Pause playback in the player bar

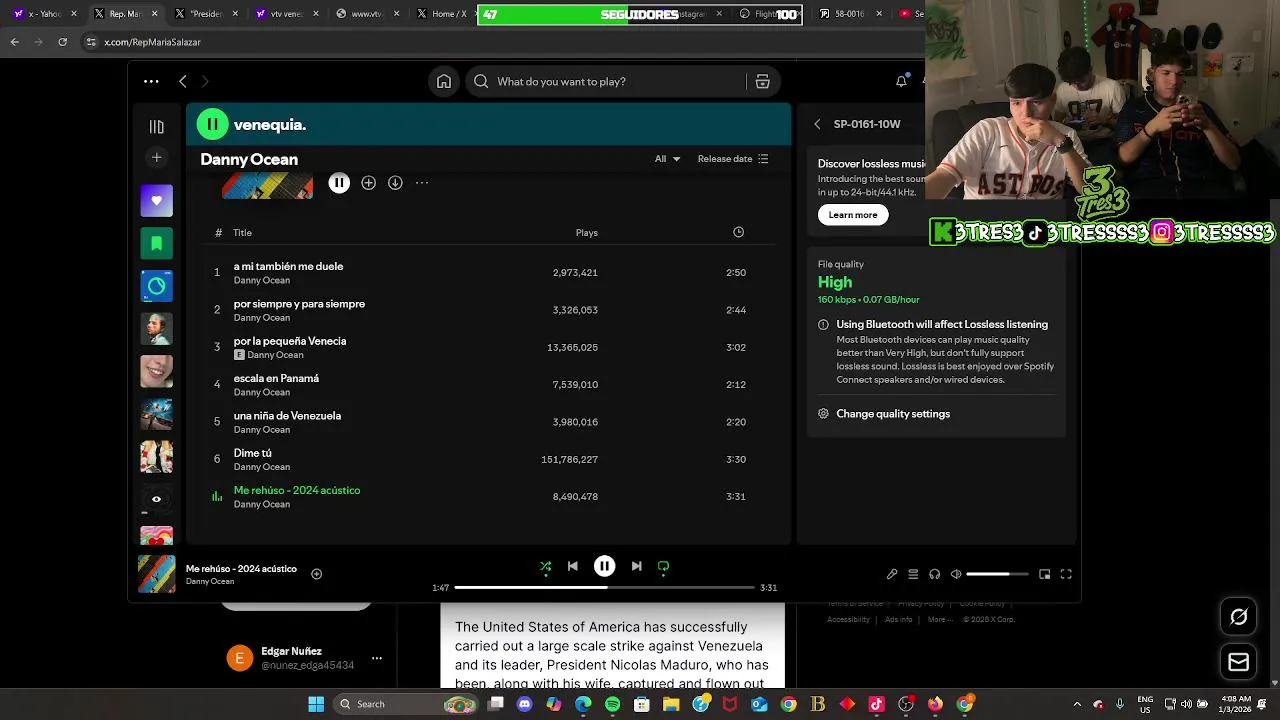604,566
